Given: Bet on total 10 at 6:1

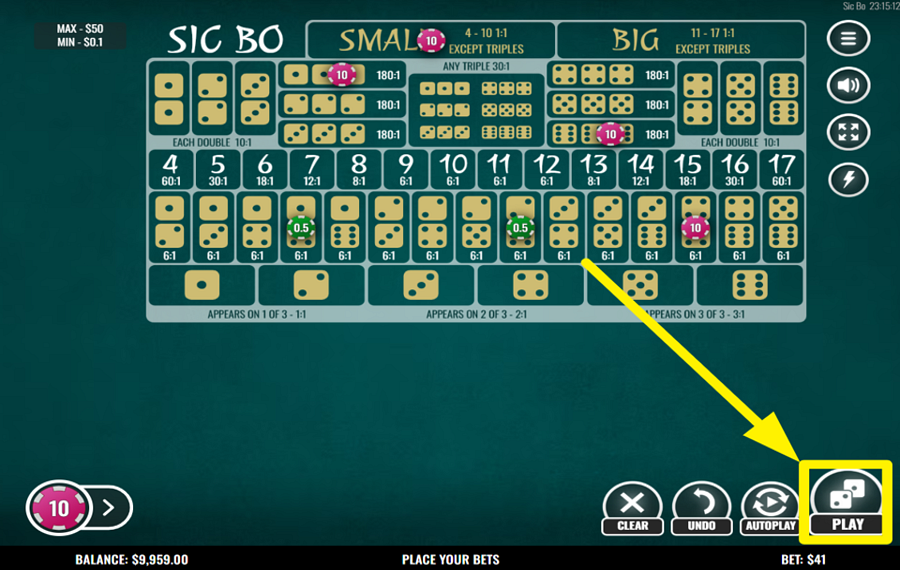Looking at the screenshot, I should coord(453,170).
